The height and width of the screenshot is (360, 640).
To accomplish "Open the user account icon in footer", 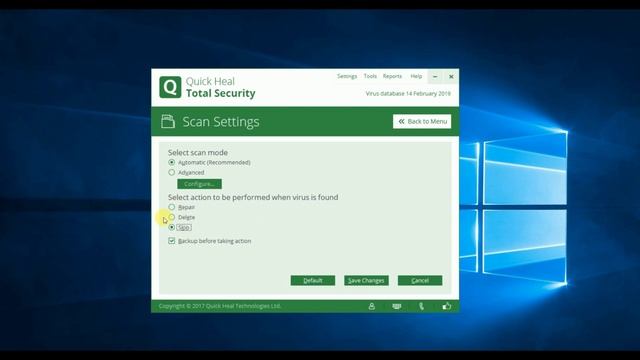I will tap(371, 306).
